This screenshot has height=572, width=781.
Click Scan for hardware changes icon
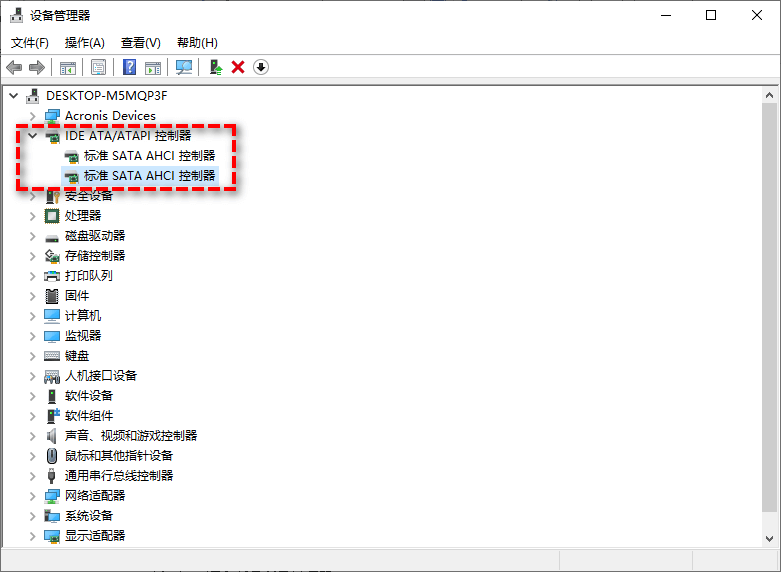(x=184, y=67)
